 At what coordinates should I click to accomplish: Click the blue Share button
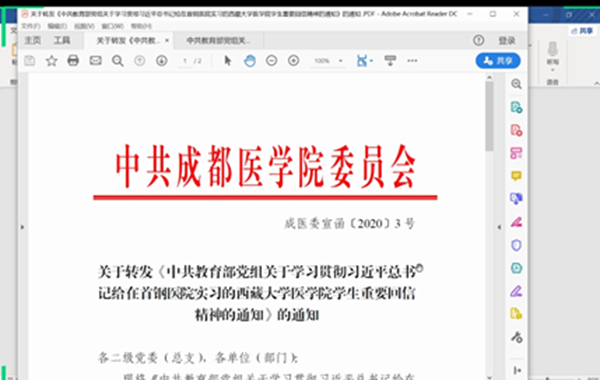pos(498,60)
